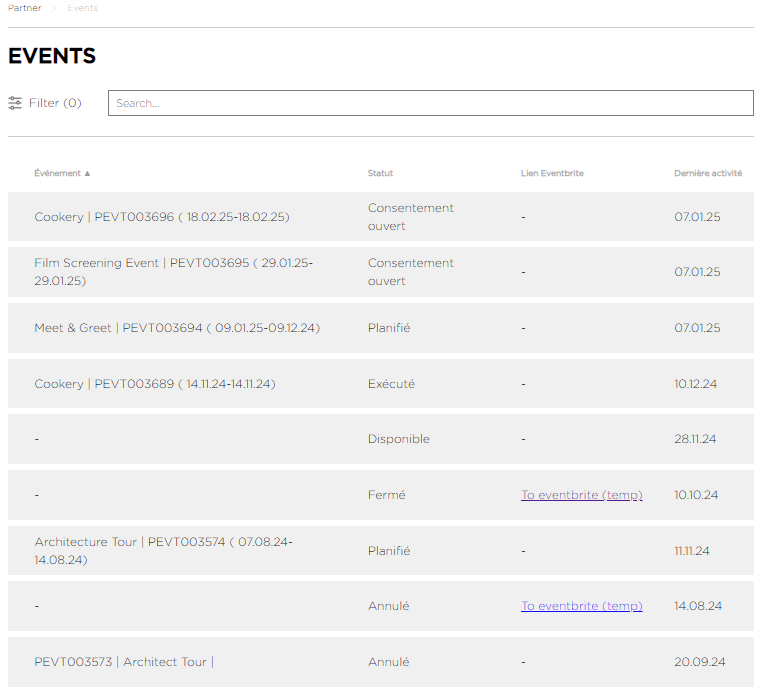Click date 07.01.25 in Film Screening row
The image size is (765, 695).
click(697, 272)
